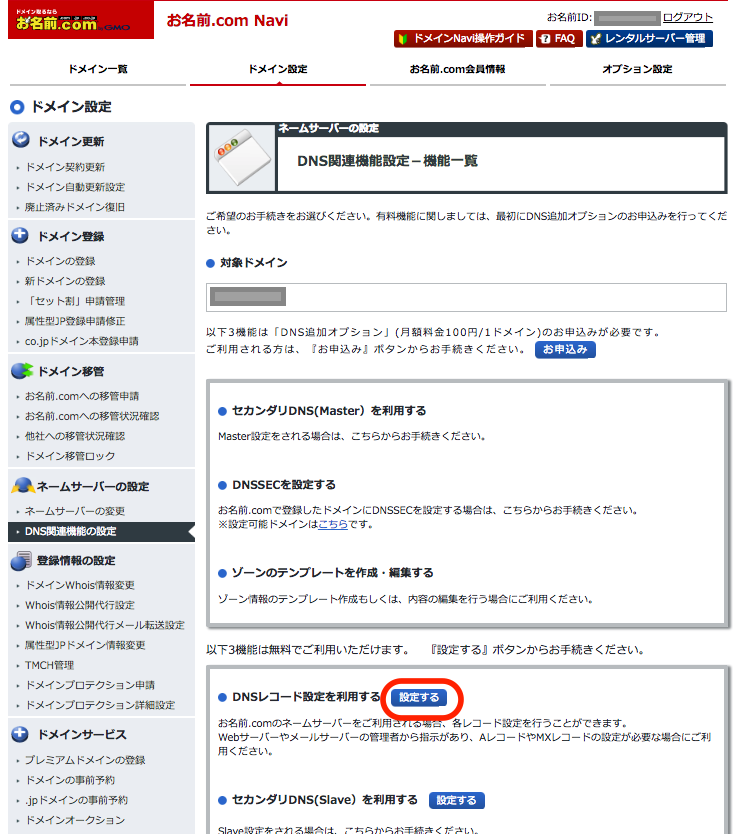
Task: Click the 登録情報の設定 section icon
Action: (21, 561)
